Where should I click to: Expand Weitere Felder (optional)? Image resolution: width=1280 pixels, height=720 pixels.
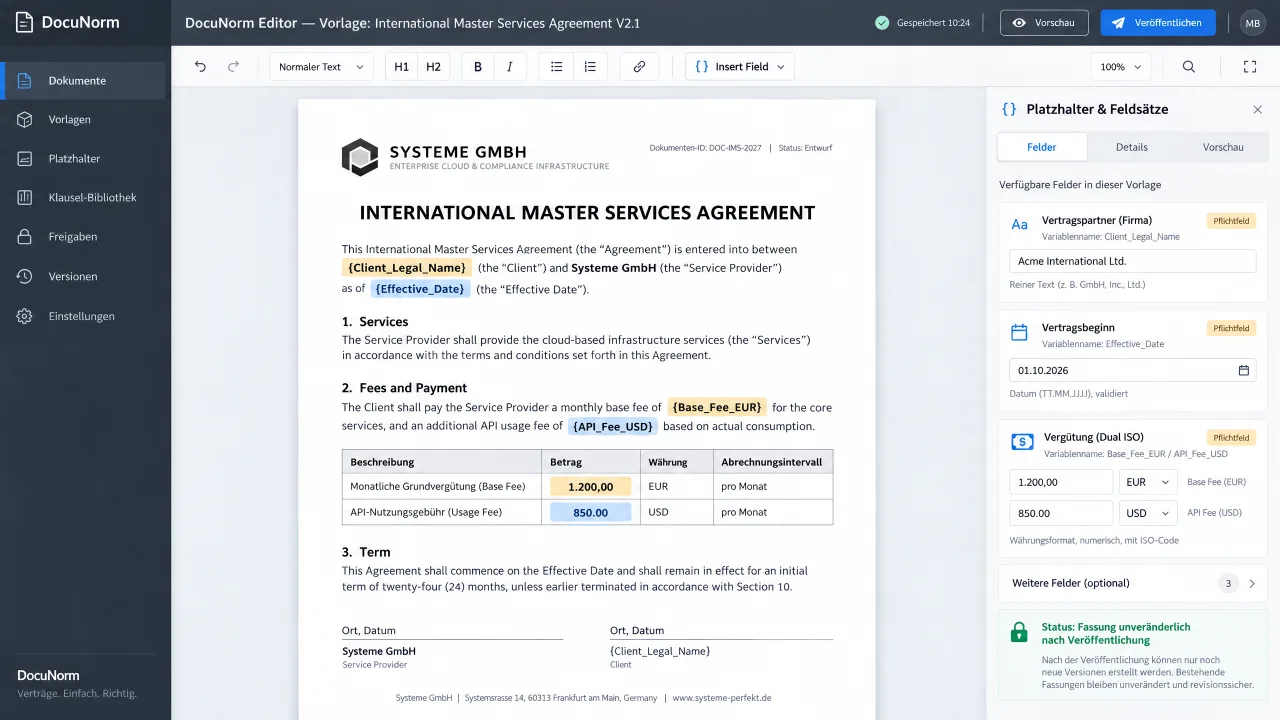coord(1133,583)
